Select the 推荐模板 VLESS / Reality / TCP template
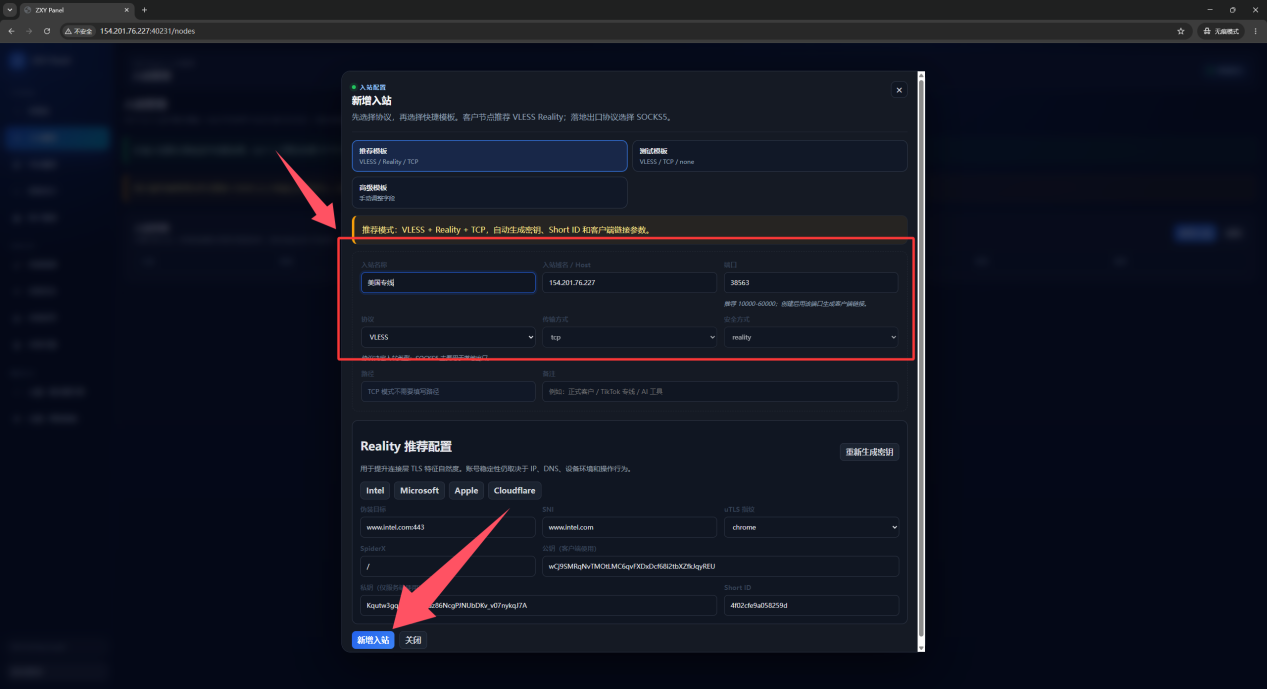 tap(490, 156)
